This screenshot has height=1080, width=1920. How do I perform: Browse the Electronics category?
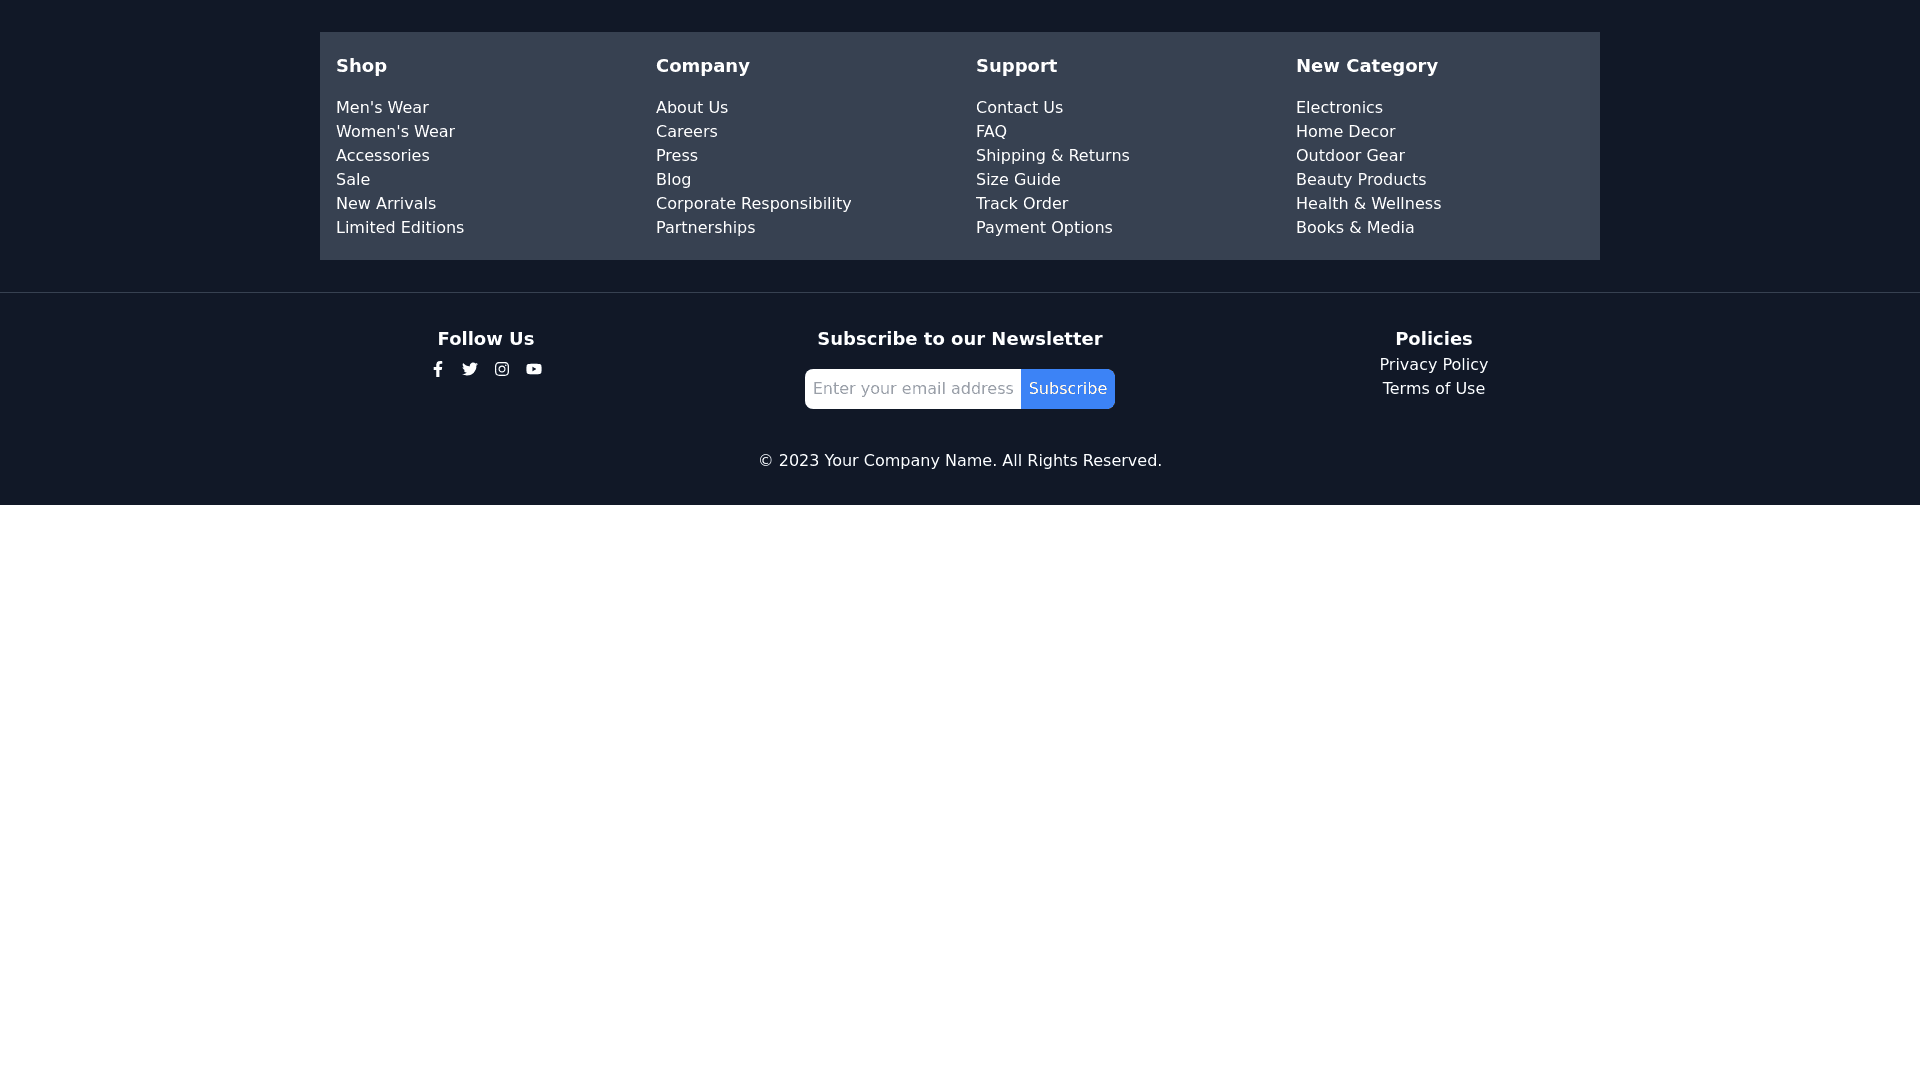coord(1339,108)
